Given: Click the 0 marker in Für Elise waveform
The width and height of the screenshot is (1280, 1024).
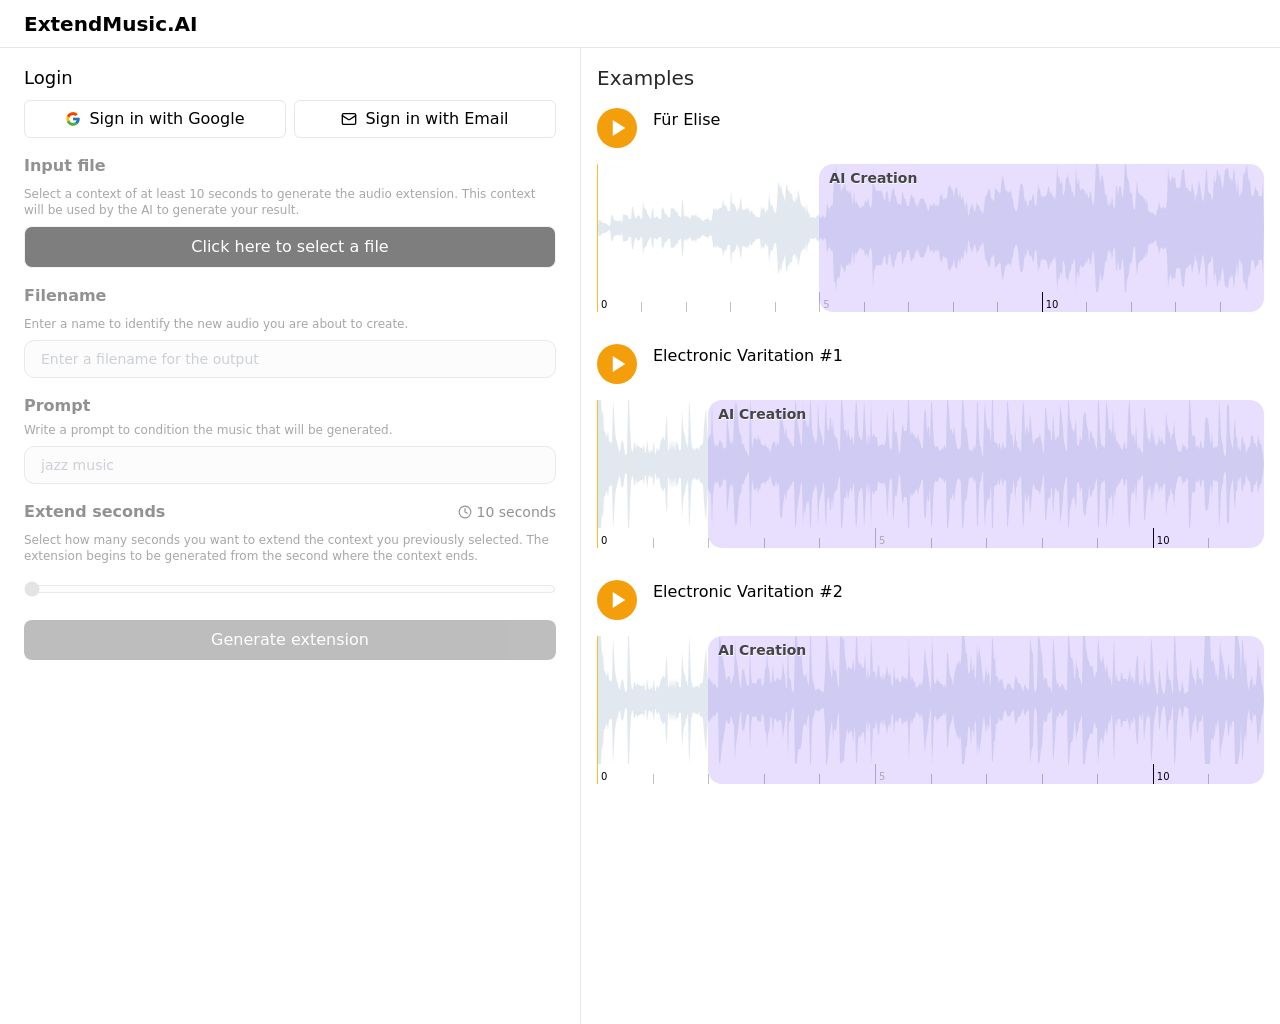Looking at the screenshot, I should (x=604, y=304).
